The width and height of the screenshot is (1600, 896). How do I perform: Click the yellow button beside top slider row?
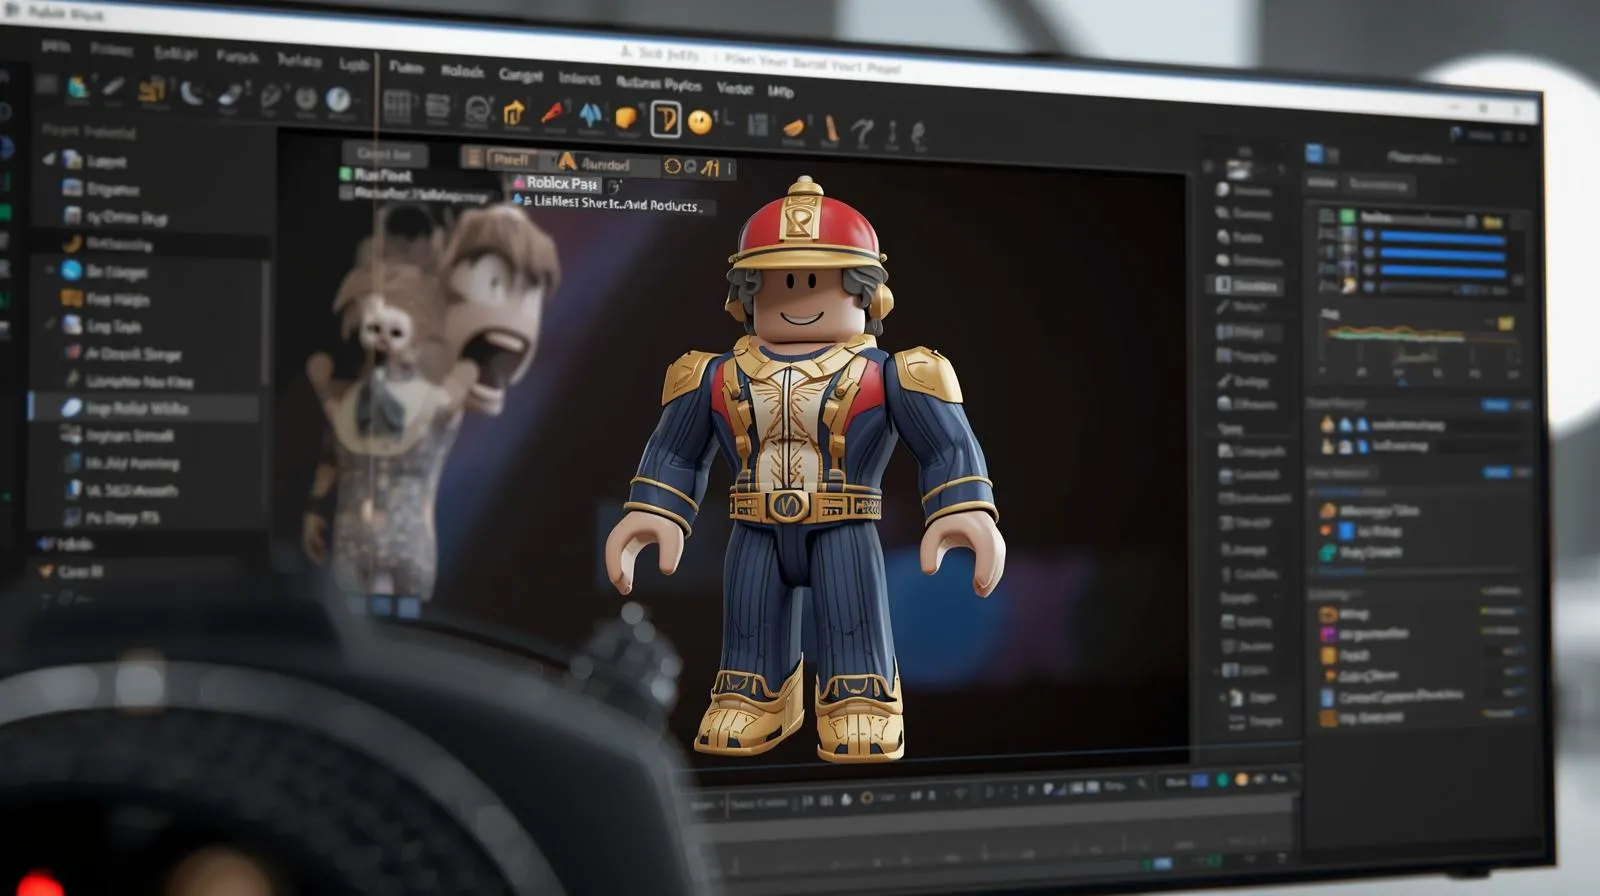pos(1492,221)
